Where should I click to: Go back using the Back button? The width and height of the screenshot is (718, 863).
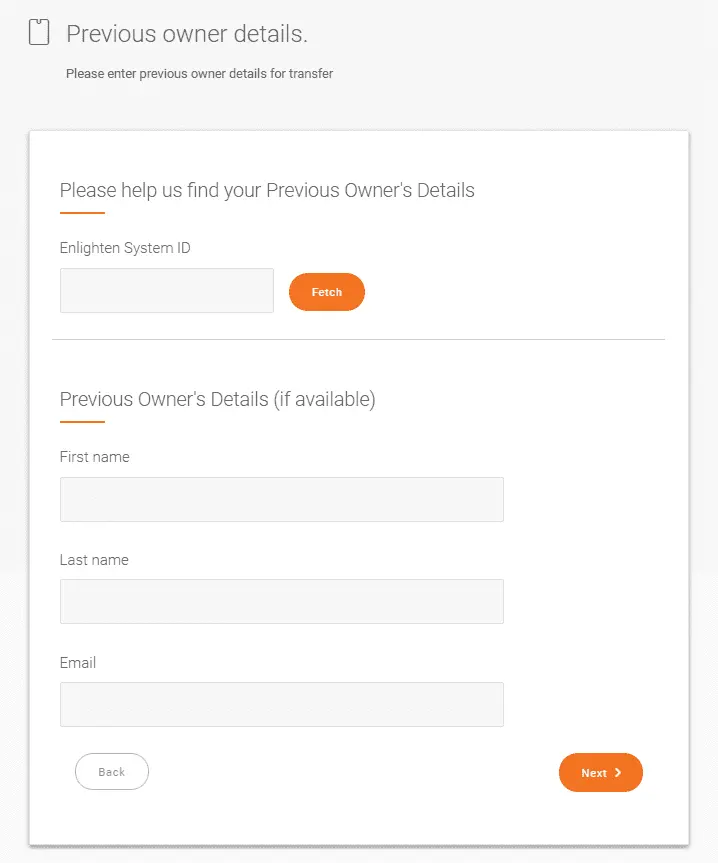(x=112, y=772)
